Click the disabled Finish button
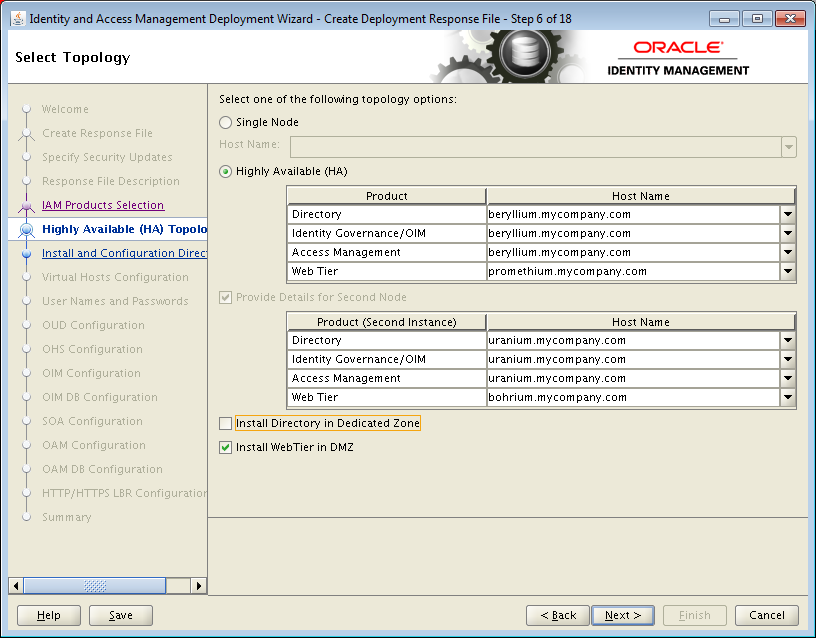This screenshot has height=638, width=816. (695, 615)
